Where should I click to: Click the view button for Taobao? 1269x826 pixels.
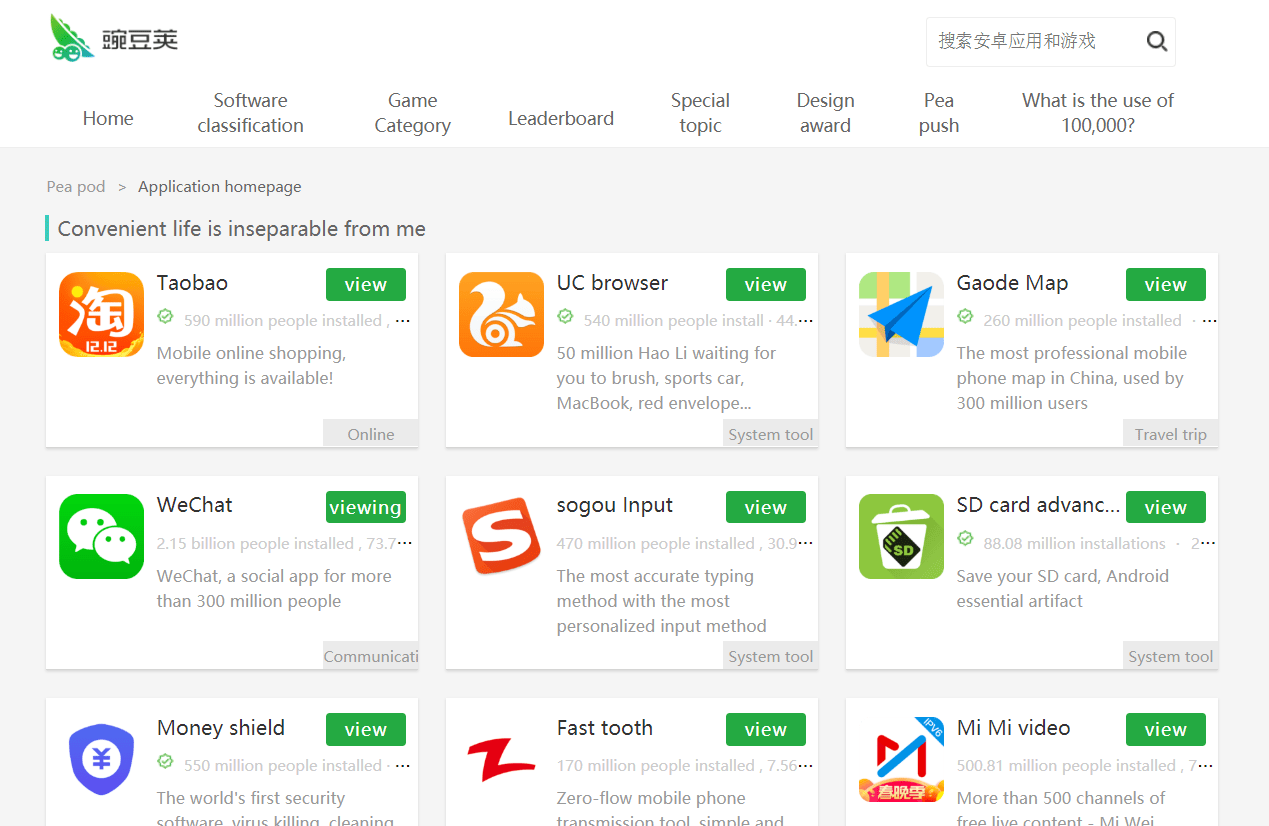[366, 285]
